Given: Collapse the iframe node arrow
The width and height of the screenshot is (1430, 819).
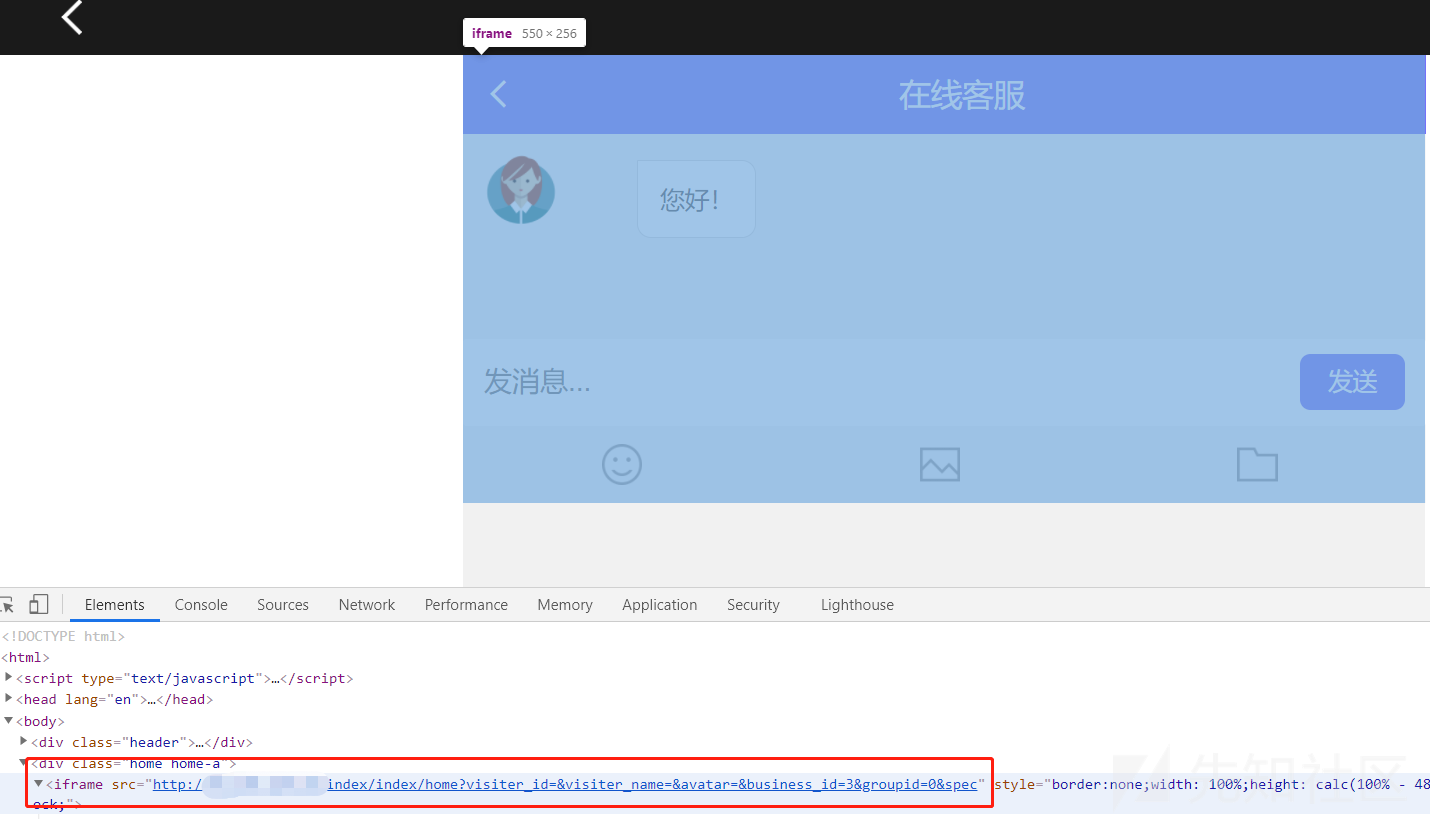Looking at the screenshot, I should [39, 783].
